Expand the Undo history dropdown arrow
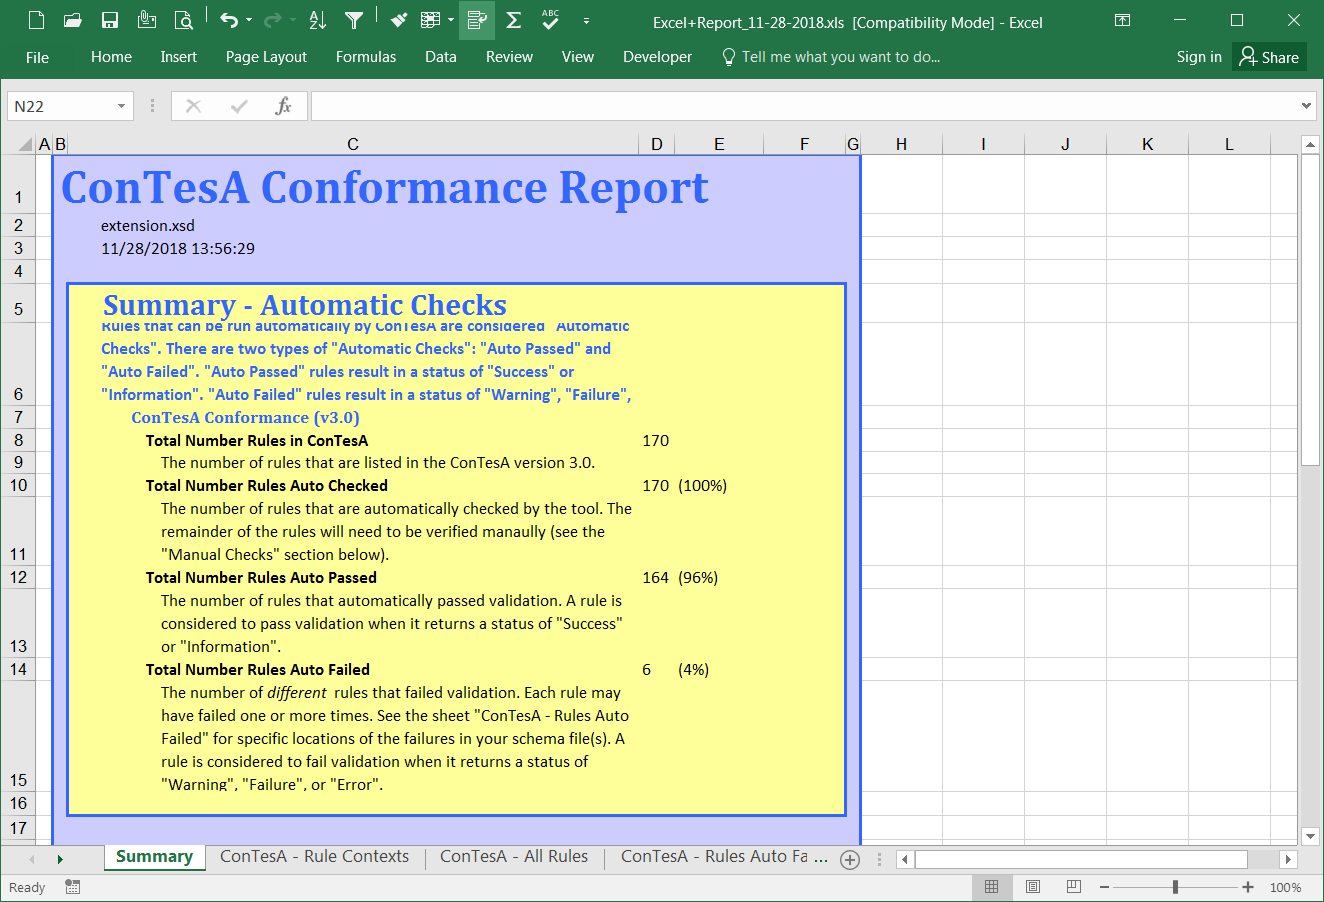The width and height of the screenshot is (1324, 902). coord(249,21)
